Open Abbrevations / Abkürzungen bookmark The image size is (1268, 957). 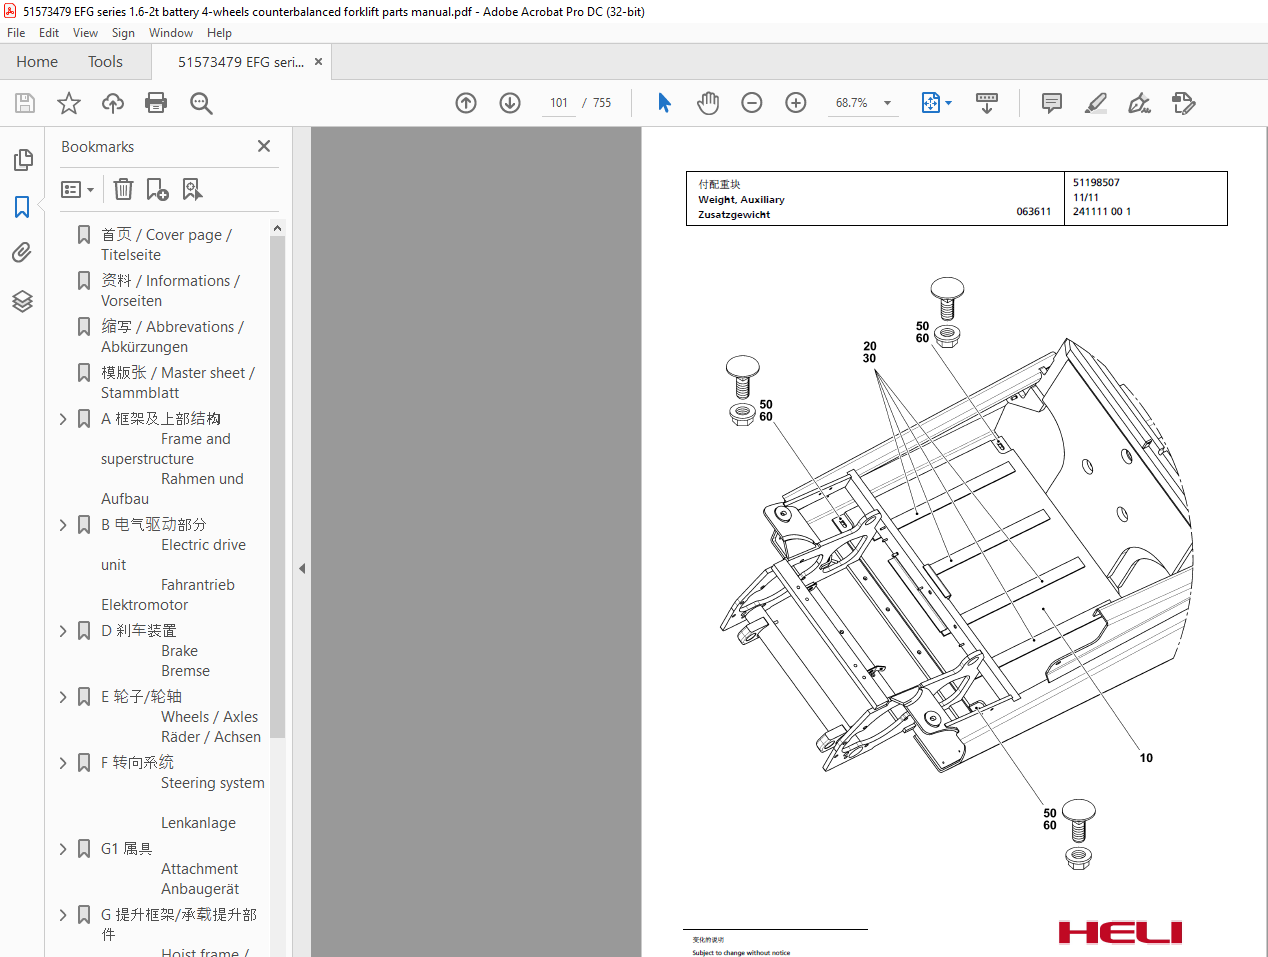[x=172, y=337]
